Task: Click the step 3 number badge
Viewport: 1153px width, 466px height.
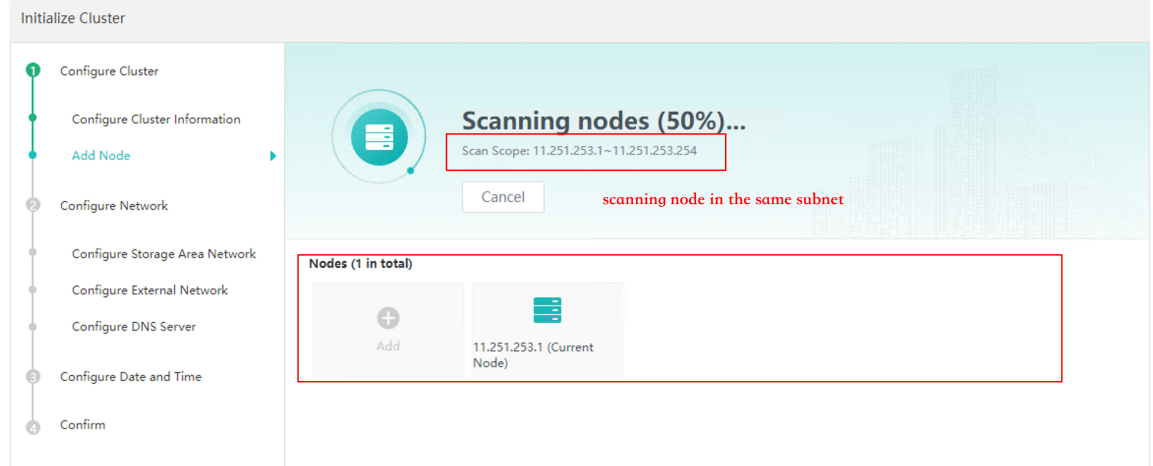Action: click(x=32, y=377)
